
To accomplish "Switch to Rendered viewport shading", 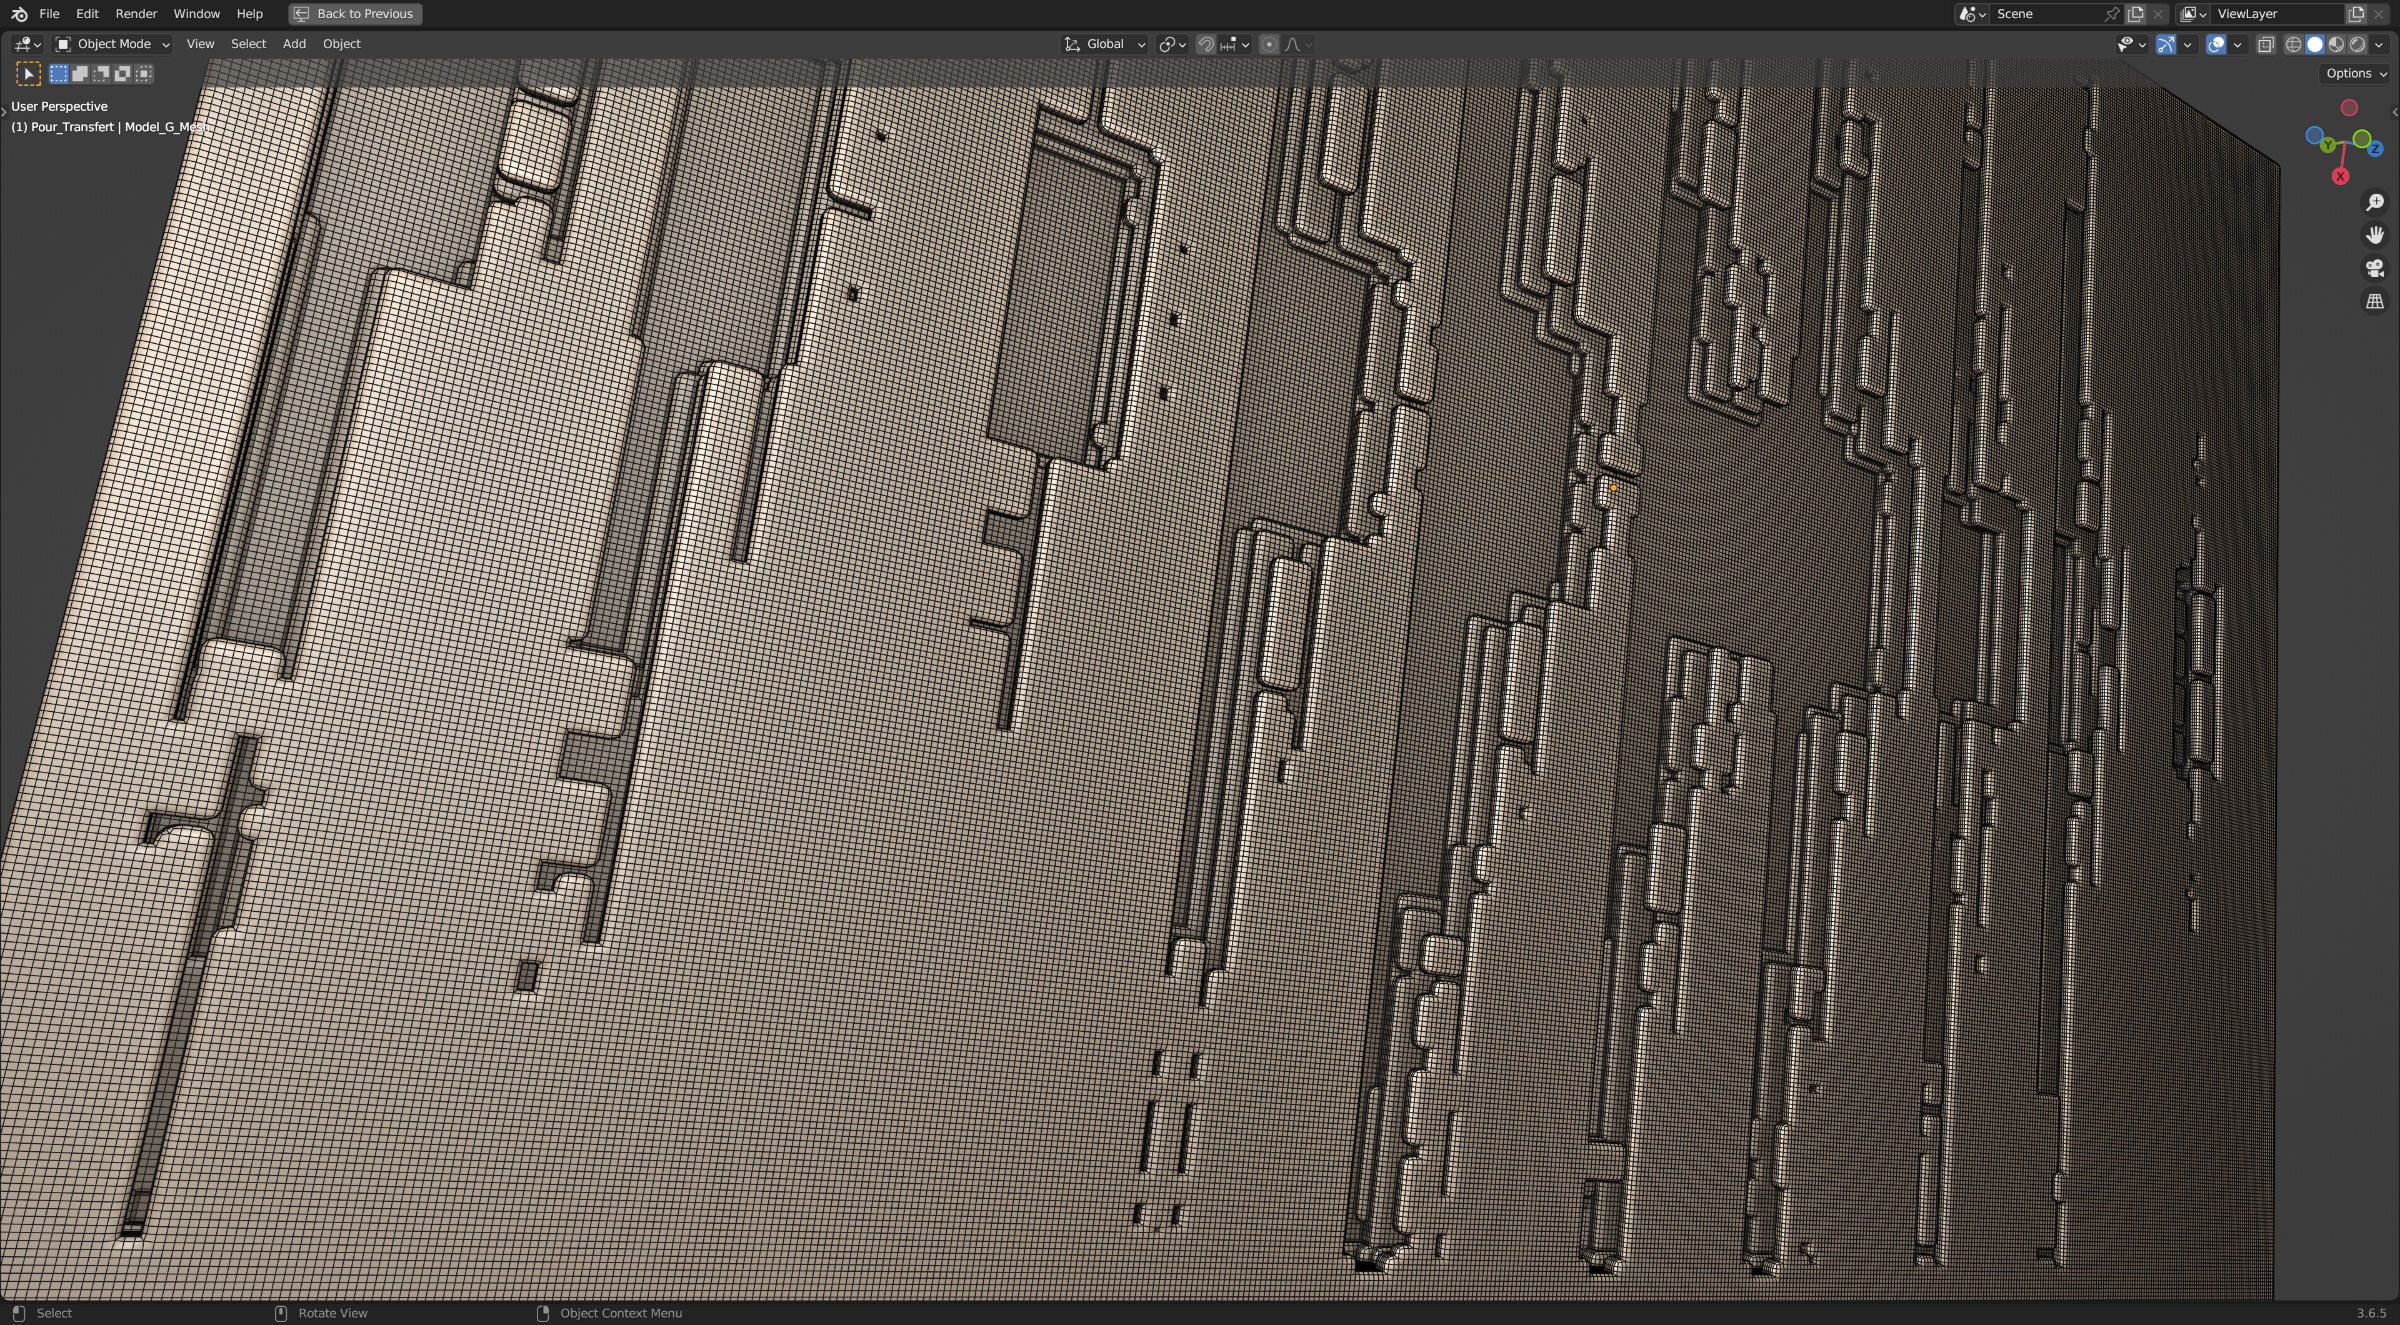I will 2357,44.
